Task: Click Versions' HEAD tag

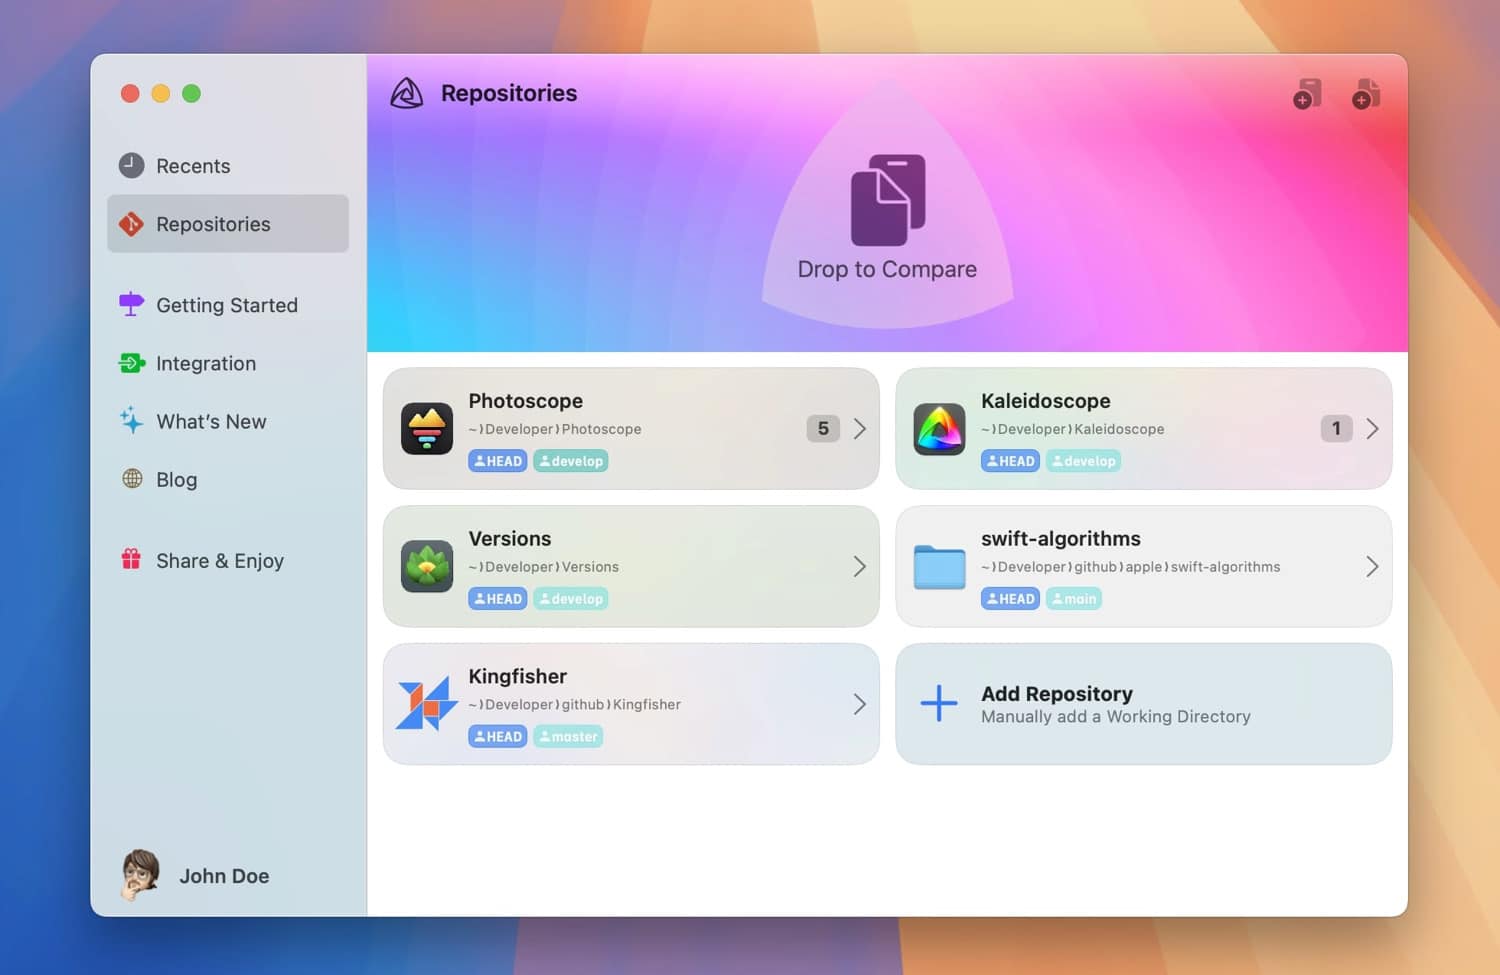Action: tap(498, 599)
